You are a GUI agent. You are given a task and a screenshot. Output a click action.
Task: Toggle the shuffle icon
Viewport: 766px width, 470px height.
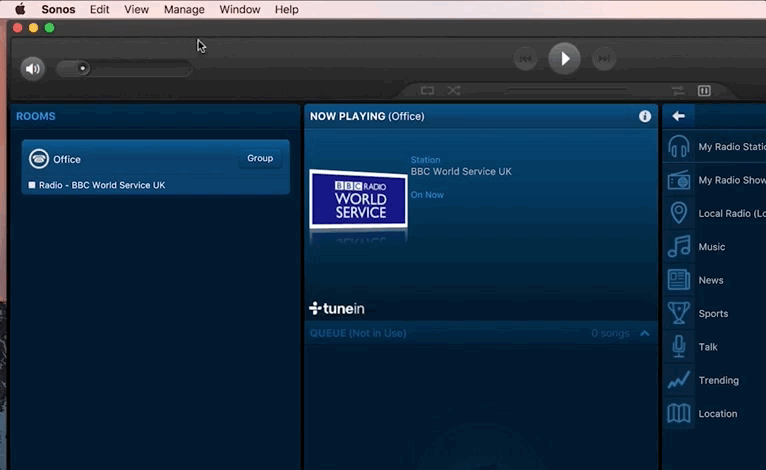pyautogui.click(x=453, y=90)
